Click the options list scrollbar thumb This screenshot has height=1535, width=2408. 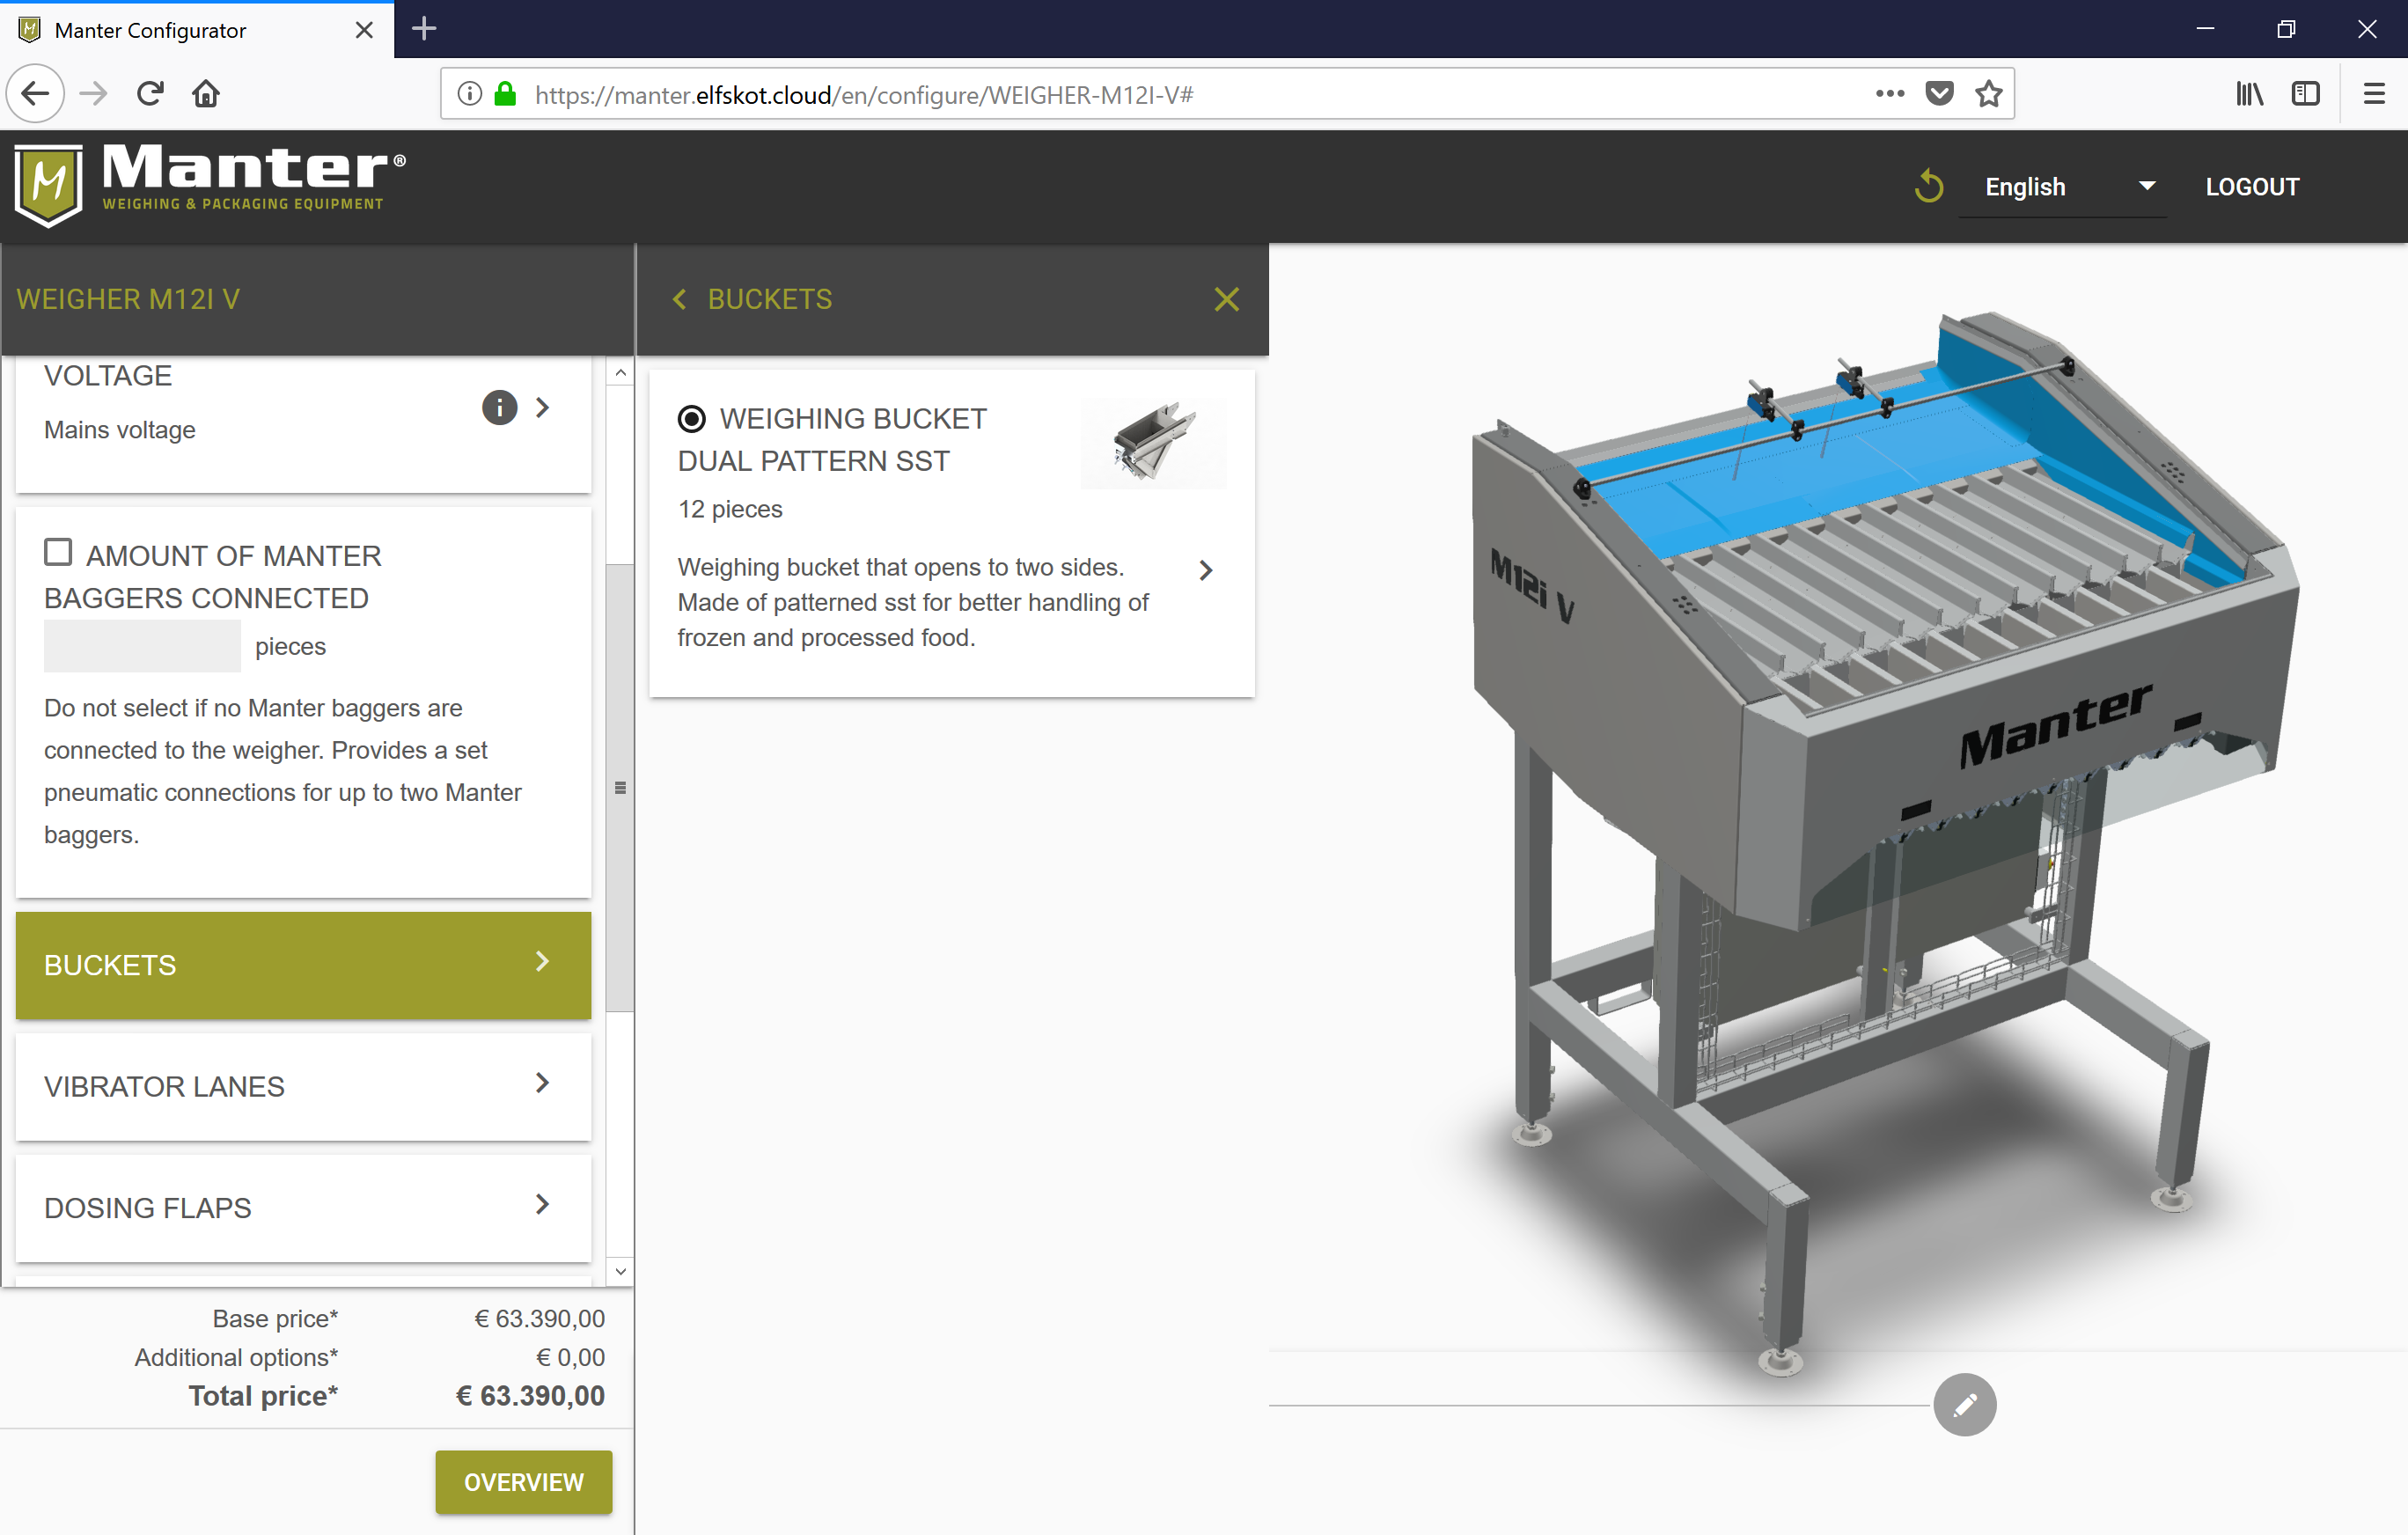click(620, 788)
